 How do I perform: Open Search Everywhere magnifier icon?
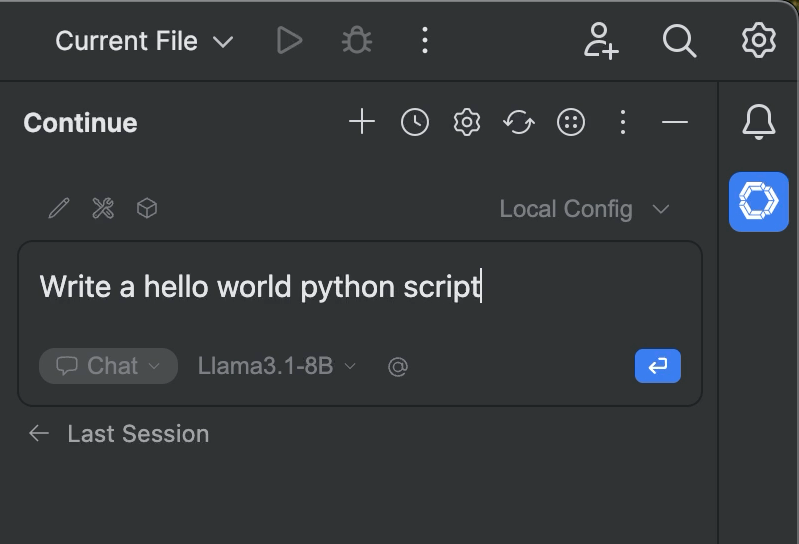click(679, 41)
